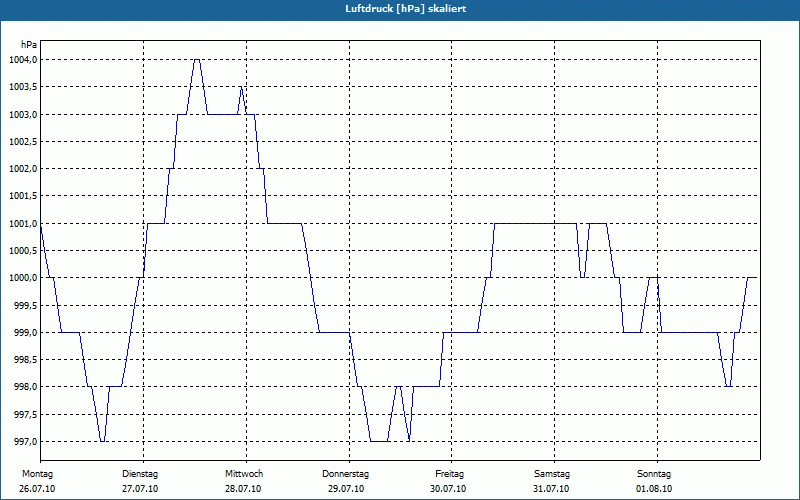The width and height of the screenshot is (800, 500).
Task: Select the 1001,0 axis value
Action: pyautogui.click(x=23, y=223)
